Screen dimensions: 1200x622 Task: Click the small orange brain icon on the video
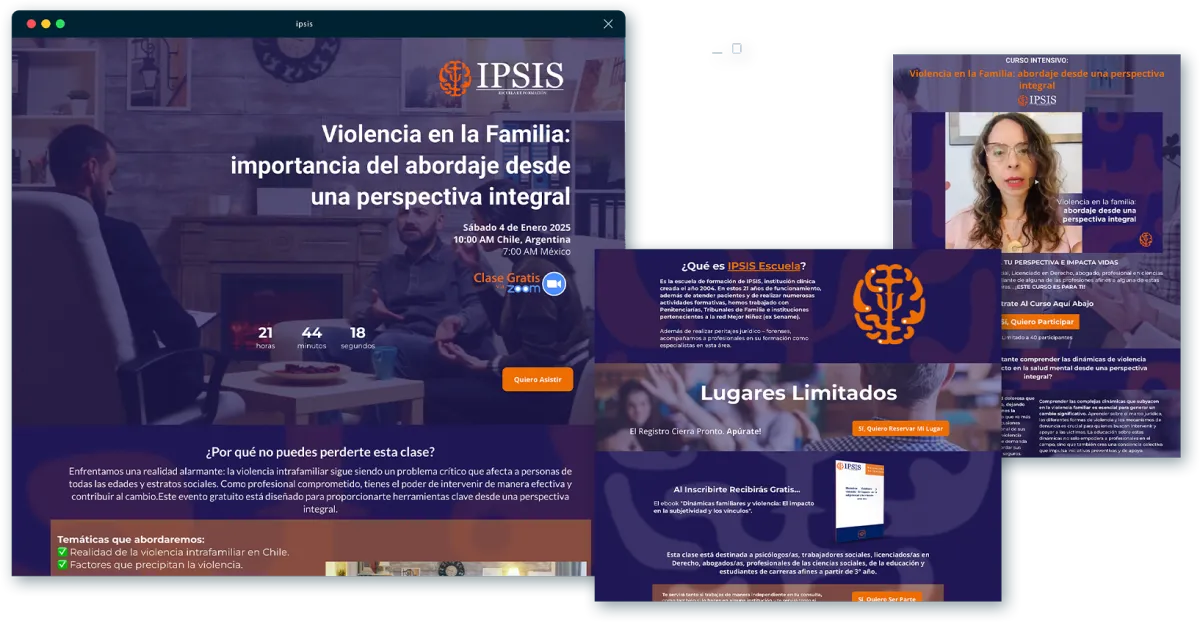[1145, 239]
